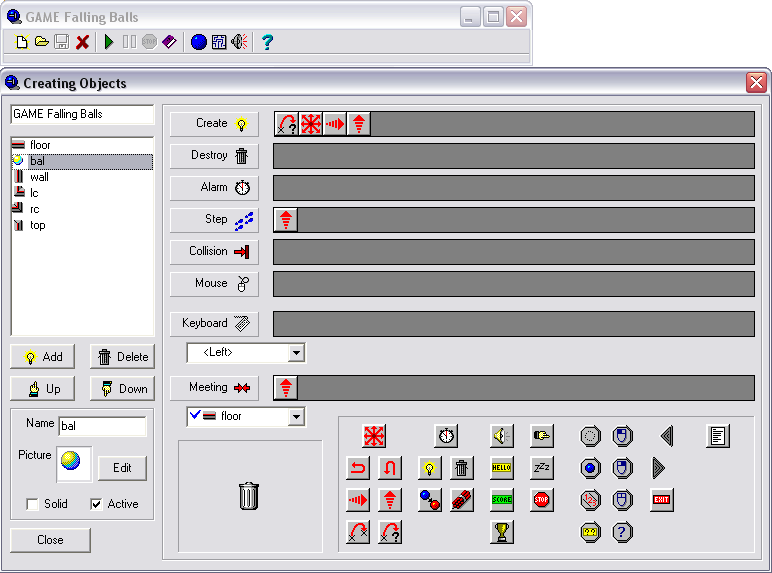Select the pointing hand action in palette
Image resolution: width=772 pixels, height=573 pixels.
(x=542, y=436)
